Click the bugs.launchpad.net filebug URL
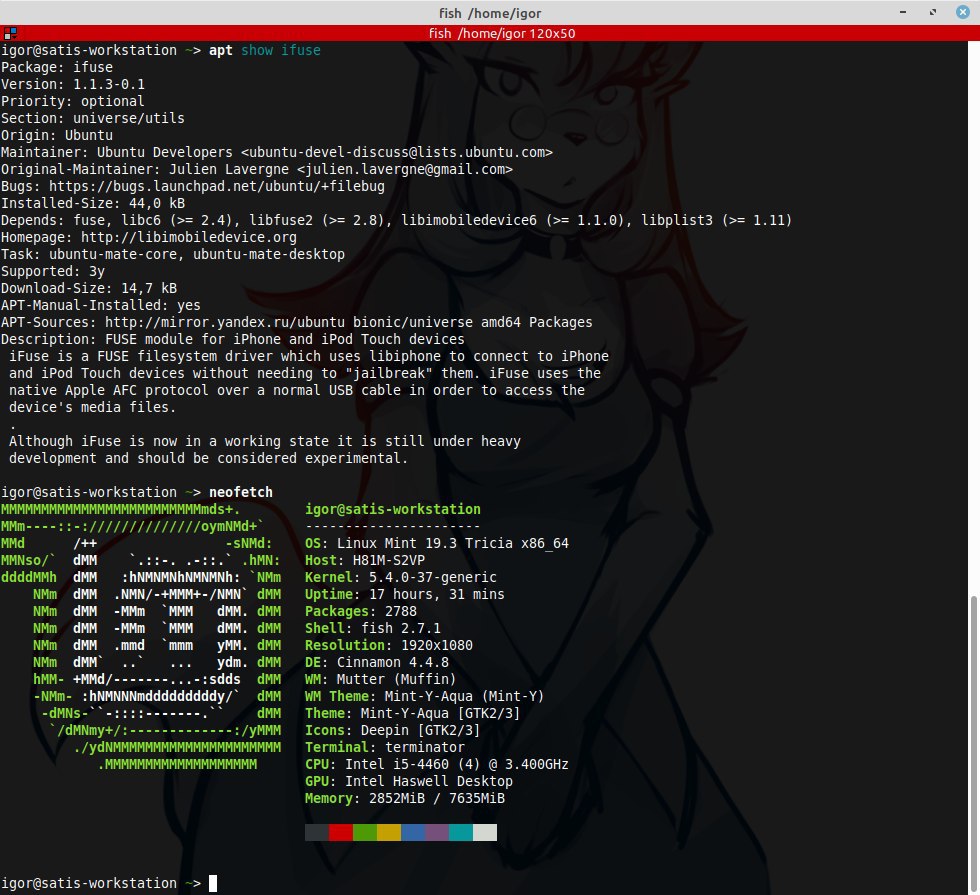This screenshot has height=895, width=980. [217, 186]
